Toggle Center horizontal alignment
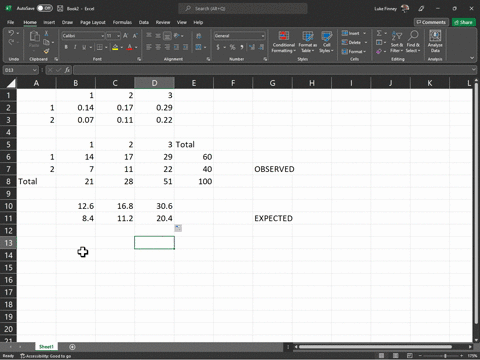 (158, 47)
